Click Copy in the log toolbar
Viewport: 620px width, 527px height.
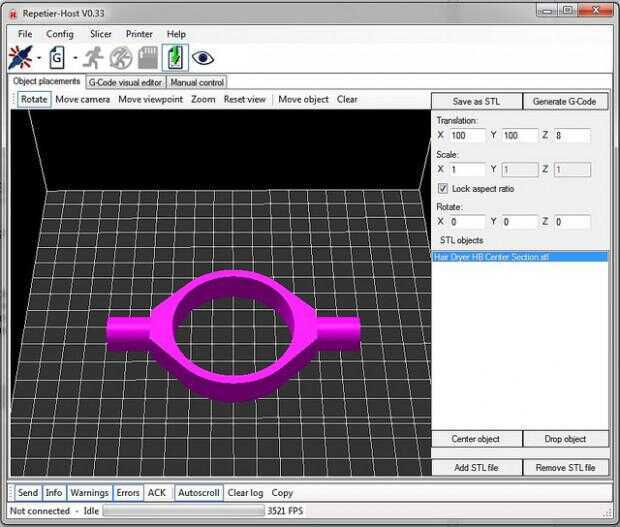tap(282, 493)
